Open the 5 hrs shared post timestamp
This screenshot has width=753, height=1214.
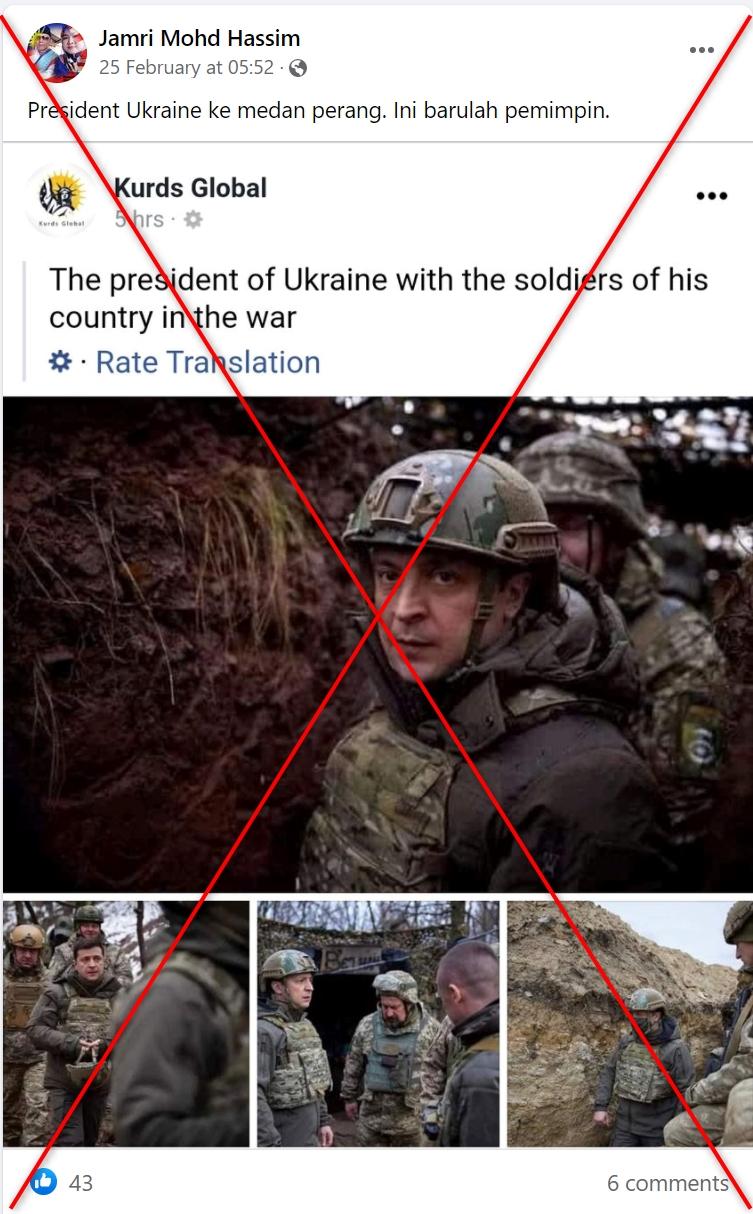point(139,219)
